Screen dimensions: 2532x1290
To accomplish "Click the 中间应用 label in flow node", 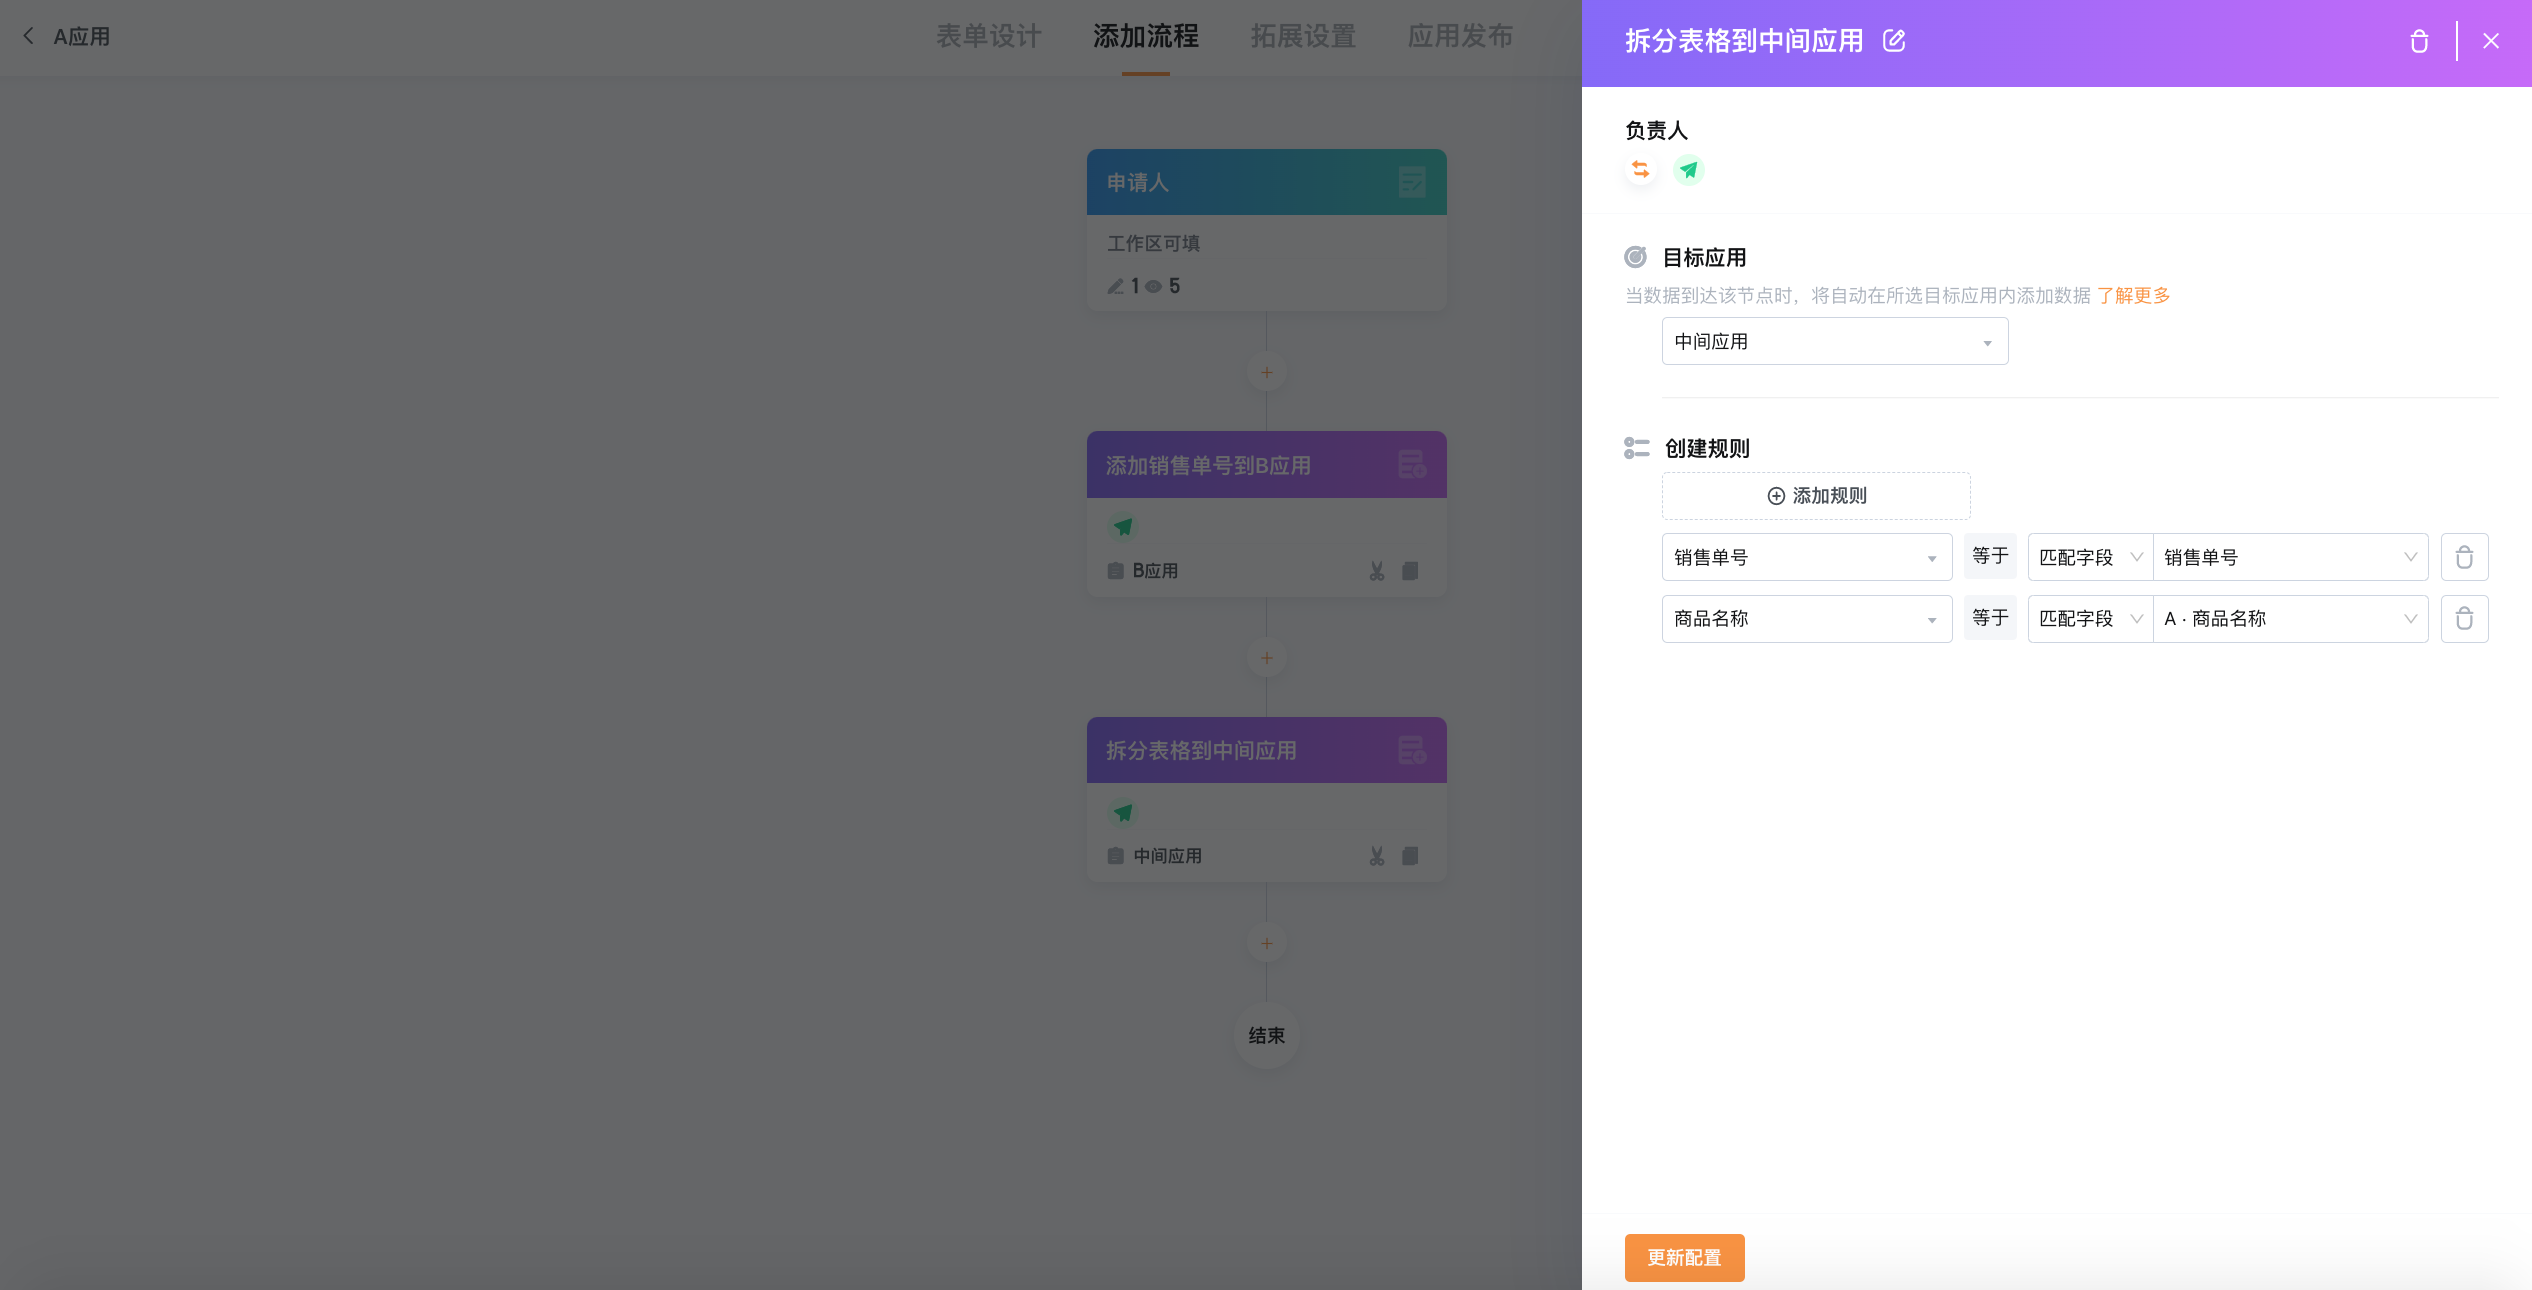I will coord(1167,856).
